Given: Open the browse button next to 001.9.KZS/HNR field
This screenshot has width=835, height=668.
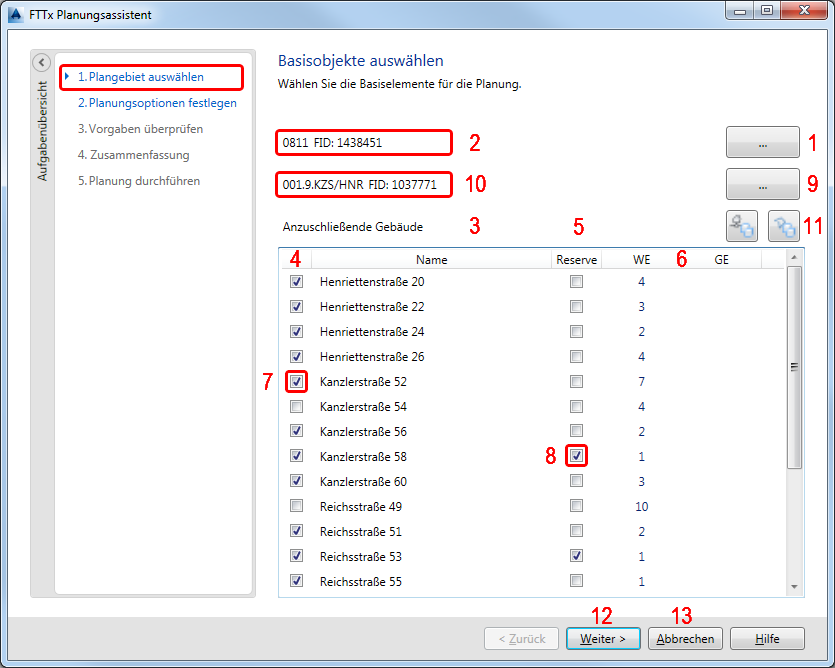Looking at the screenshot, I should (x=762, y=184).
